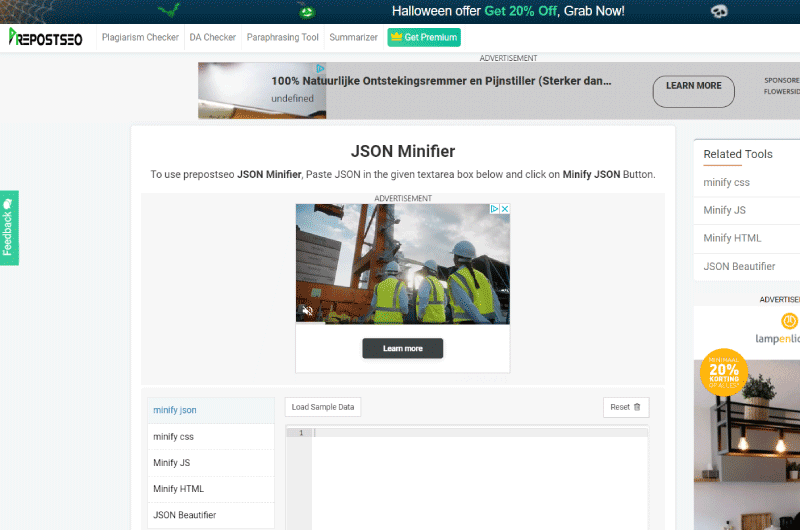Open the Halloween 20% off offer banner
The height and width of the screenshot is (530, 800).
(508, 11)
